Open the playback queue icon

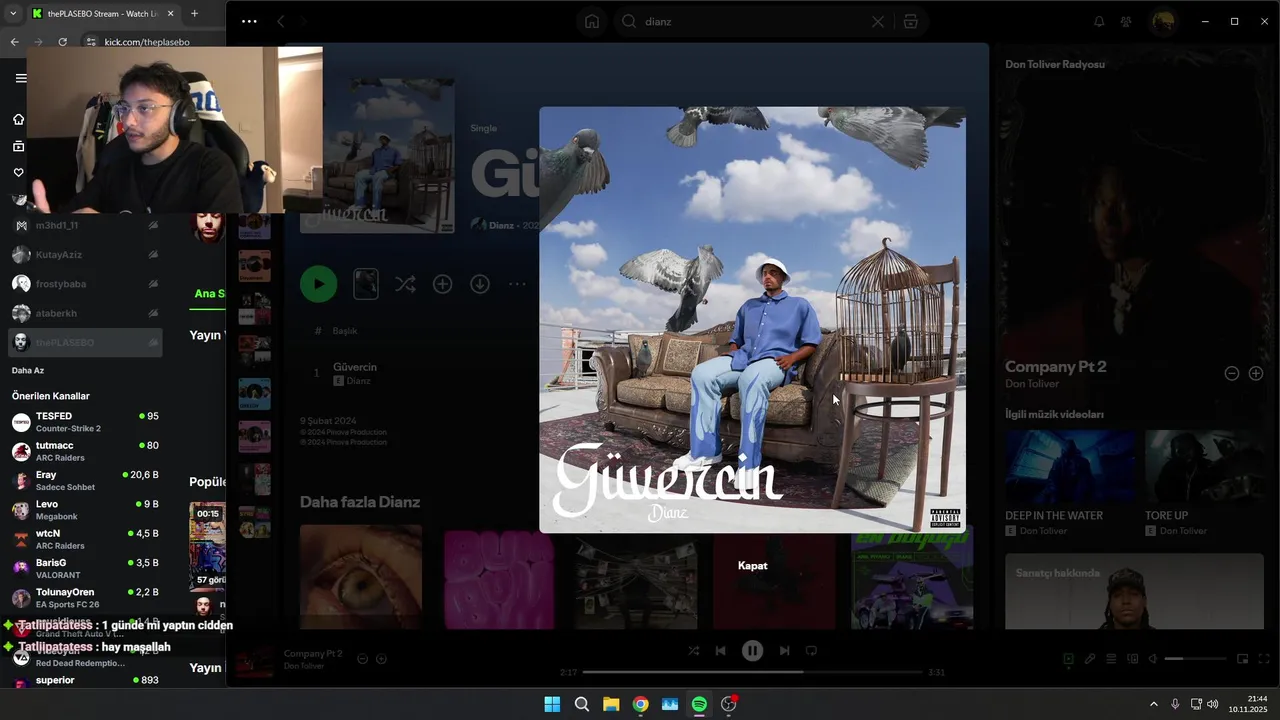pos(1111,659)
